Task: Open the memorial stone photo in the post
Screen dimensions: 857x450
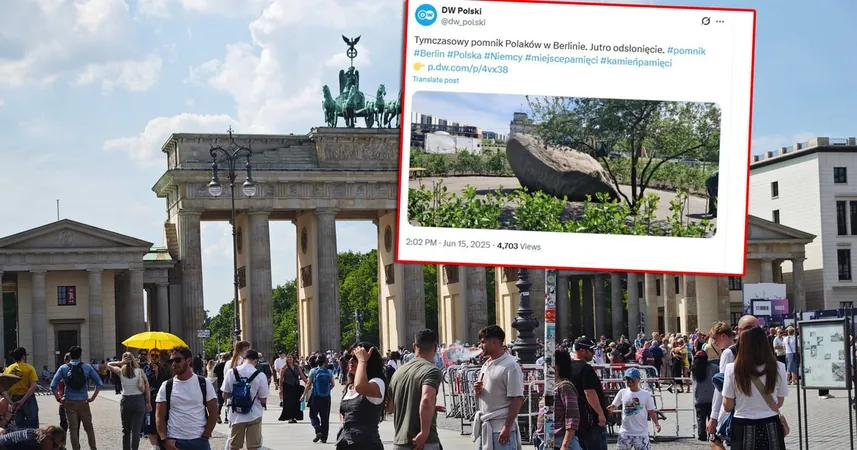Action: tap(565, 164)
